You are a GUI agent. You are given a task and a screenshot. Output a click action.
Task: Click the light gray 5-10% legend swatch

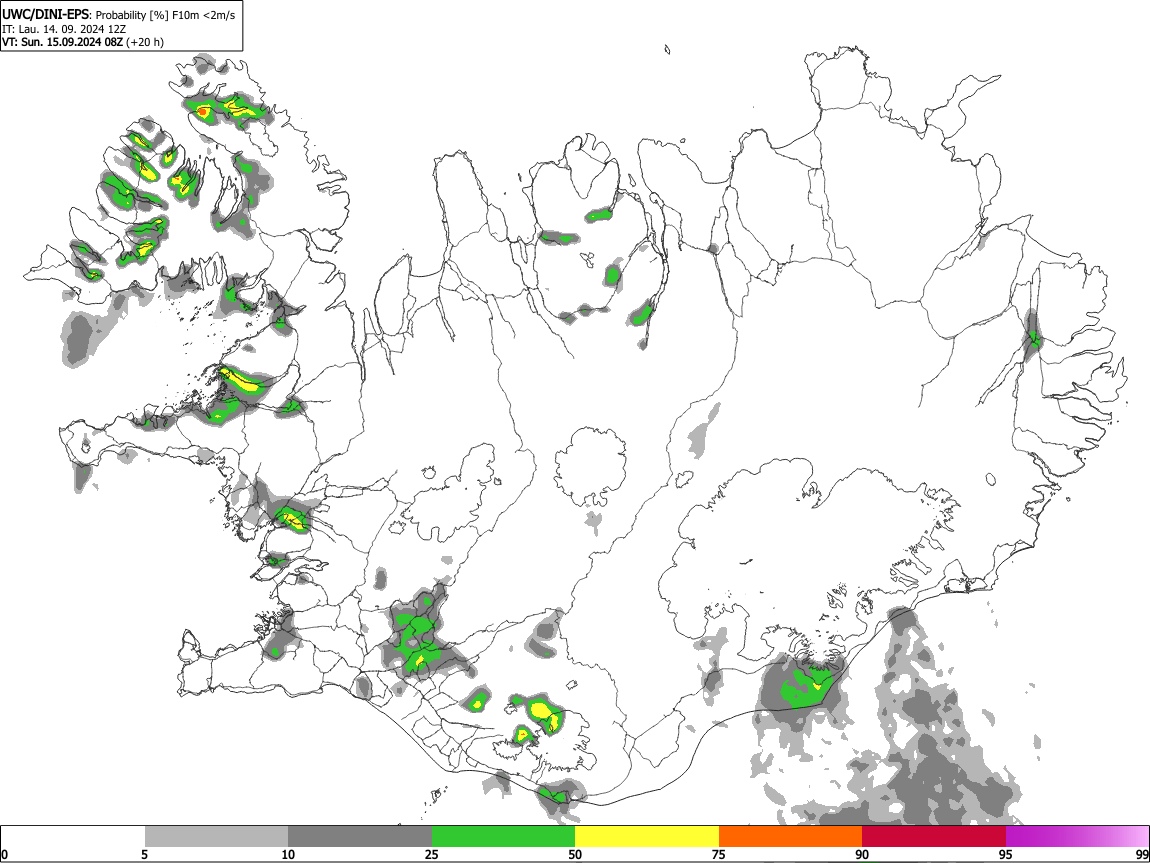pos(216,837)
